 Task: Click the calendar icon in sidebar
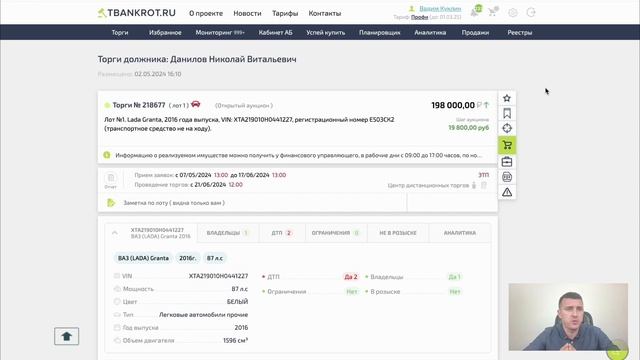(x=507, y=177)
